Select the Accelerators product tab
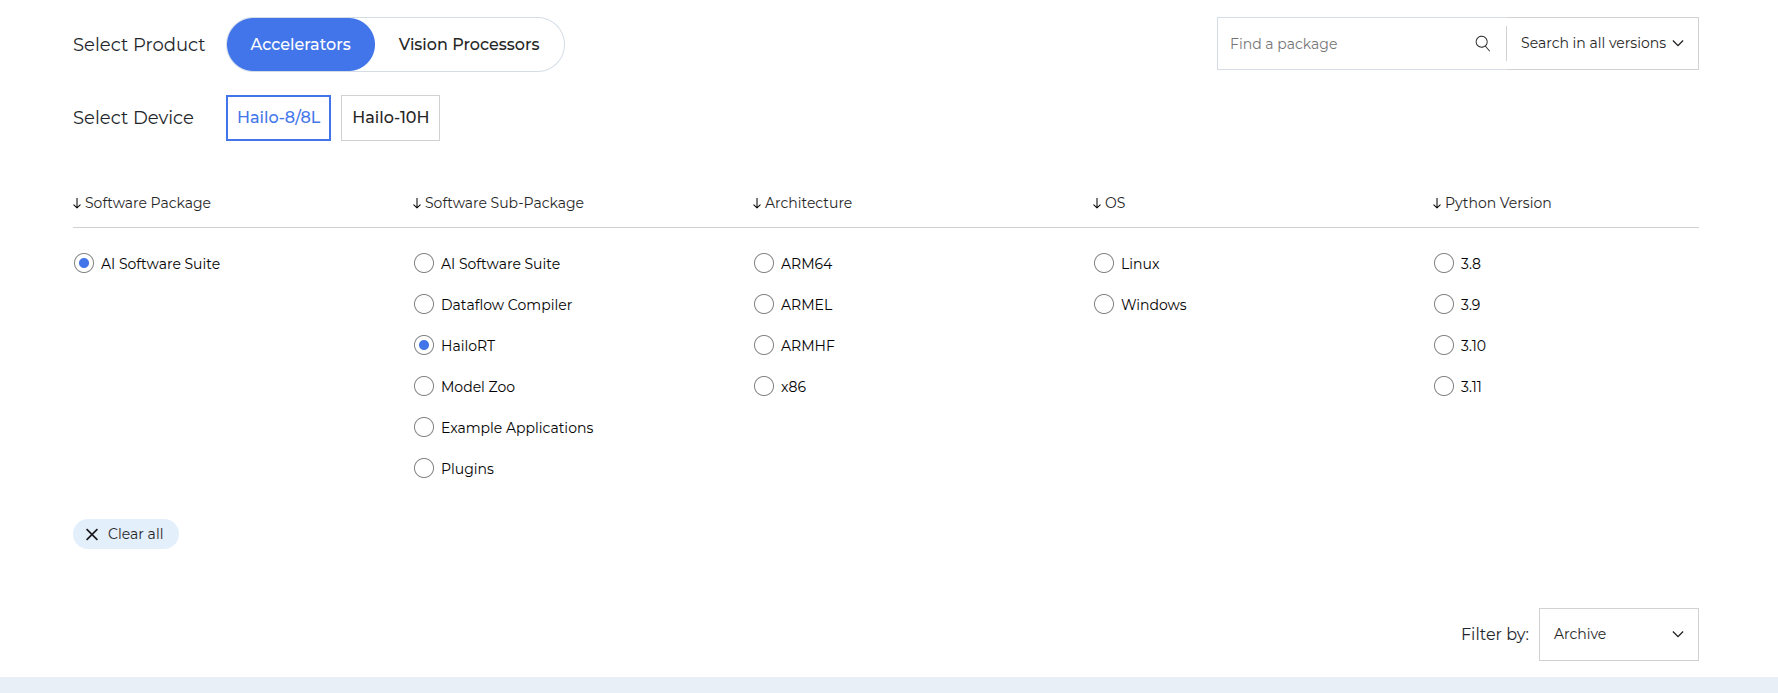Image resolution: width=1778 pixels, height=693 pixels. point(300,45)
